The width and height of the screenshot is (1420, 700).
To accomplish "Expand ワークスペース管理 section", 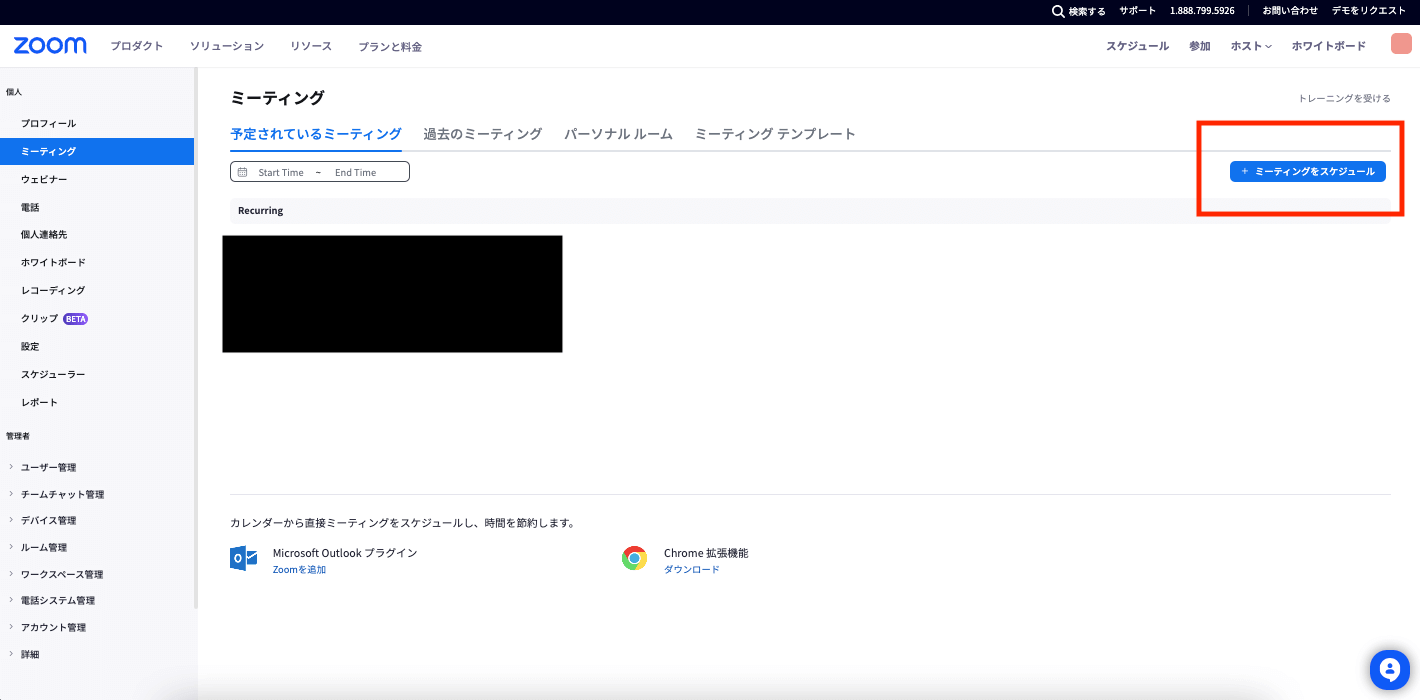I will tap(62, 574).
